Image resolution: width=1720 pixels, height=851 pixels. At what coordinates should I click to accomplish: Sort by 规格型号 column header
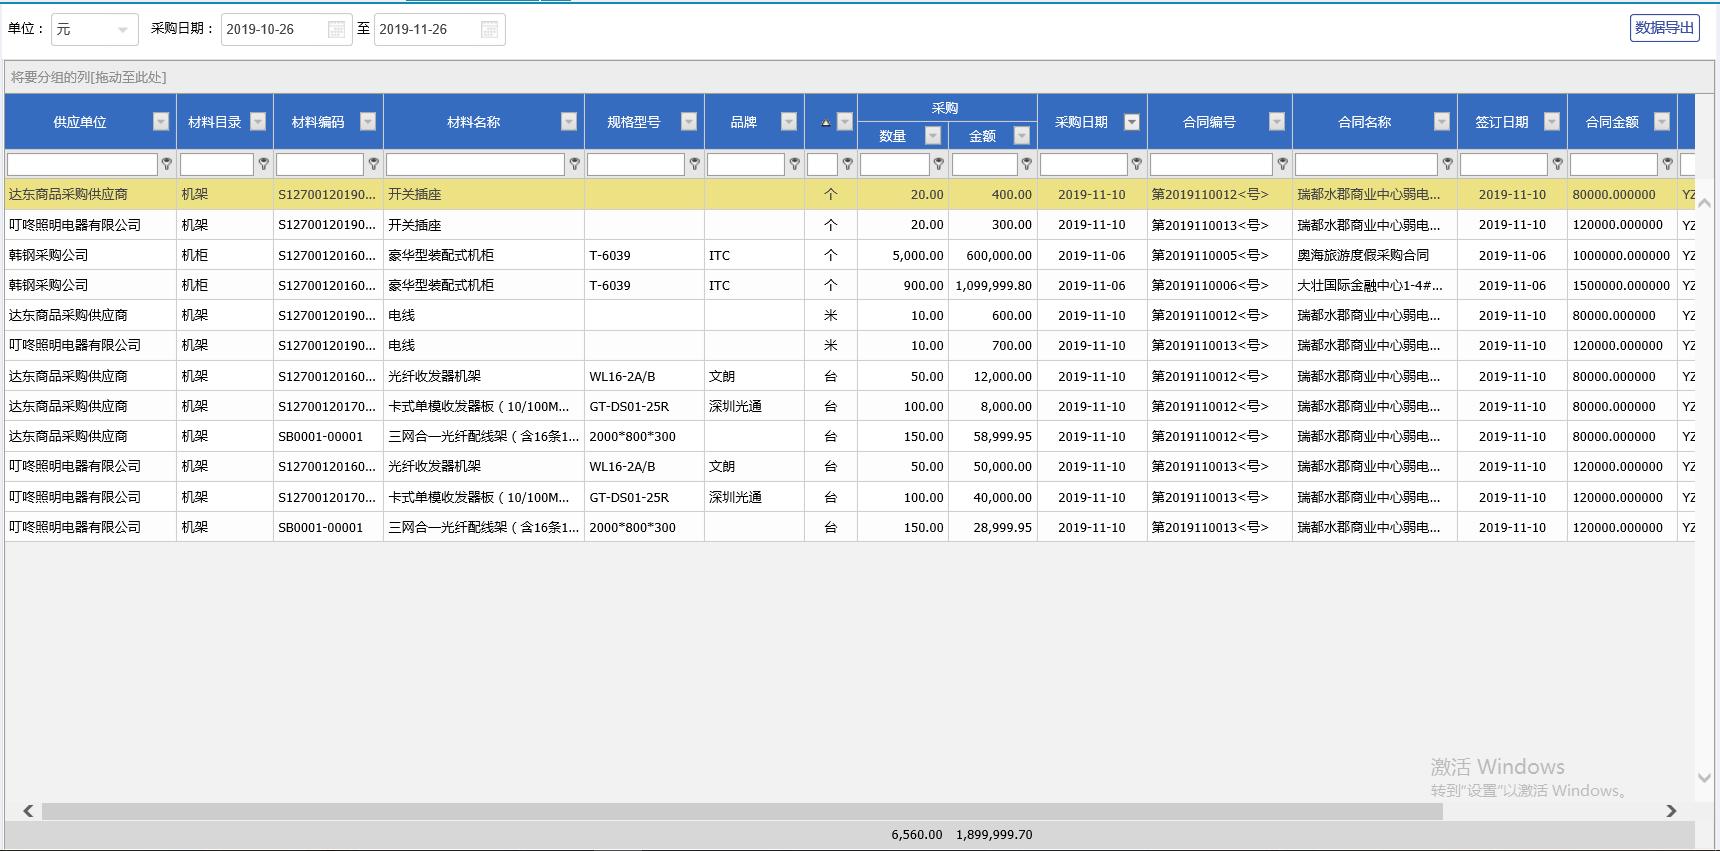(x=633, y=122)
